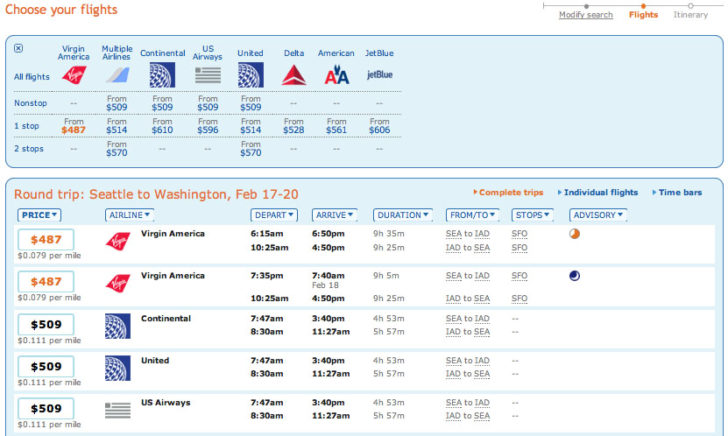Open the Arrive sort dropdown
Screen dimensions: 728x436
point(334,215)
